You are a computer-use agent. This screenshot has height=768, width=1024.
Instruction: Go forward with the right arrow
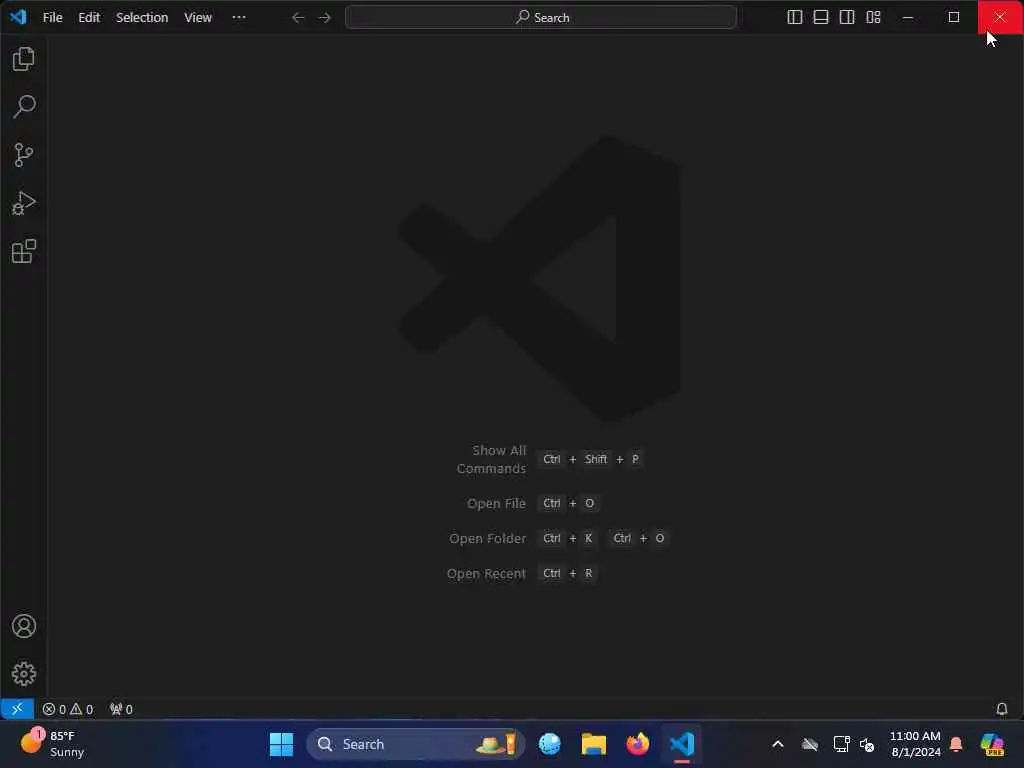[x=324, y=17]
